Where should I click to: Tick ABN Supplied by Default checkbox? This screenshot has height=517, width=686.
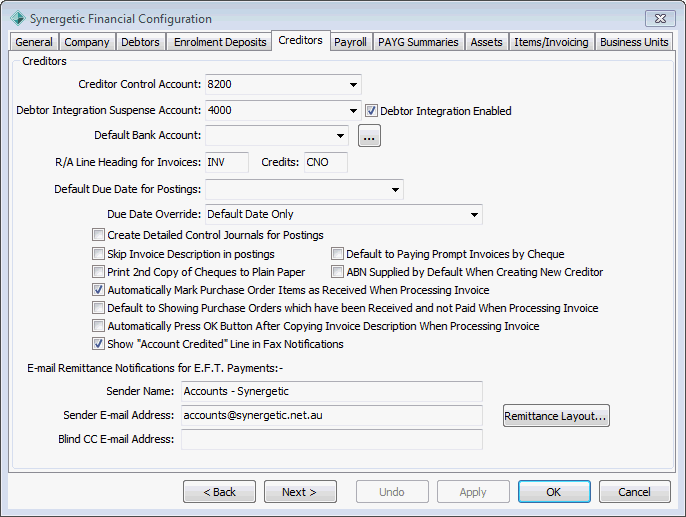[337, 272]
